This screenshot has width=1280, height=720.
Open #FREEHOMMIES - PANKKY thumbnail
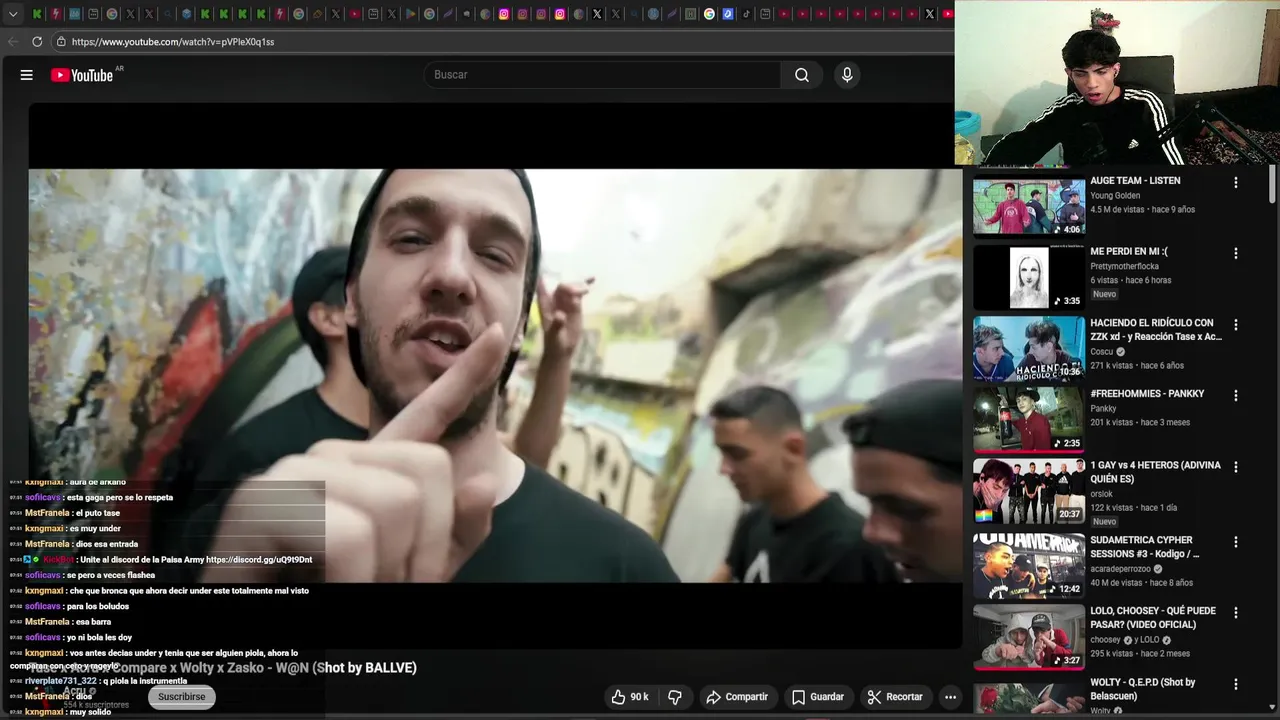pos(1029,419)
